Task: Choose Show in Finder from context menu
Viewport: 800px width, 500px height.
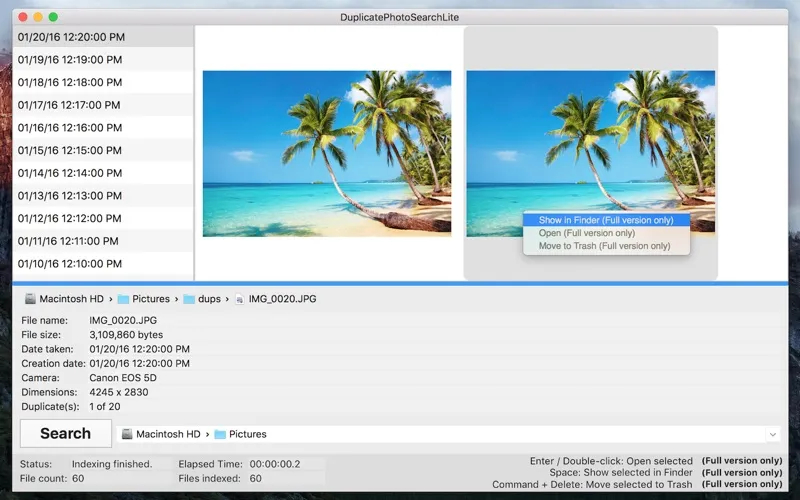Action: [606, 220]
